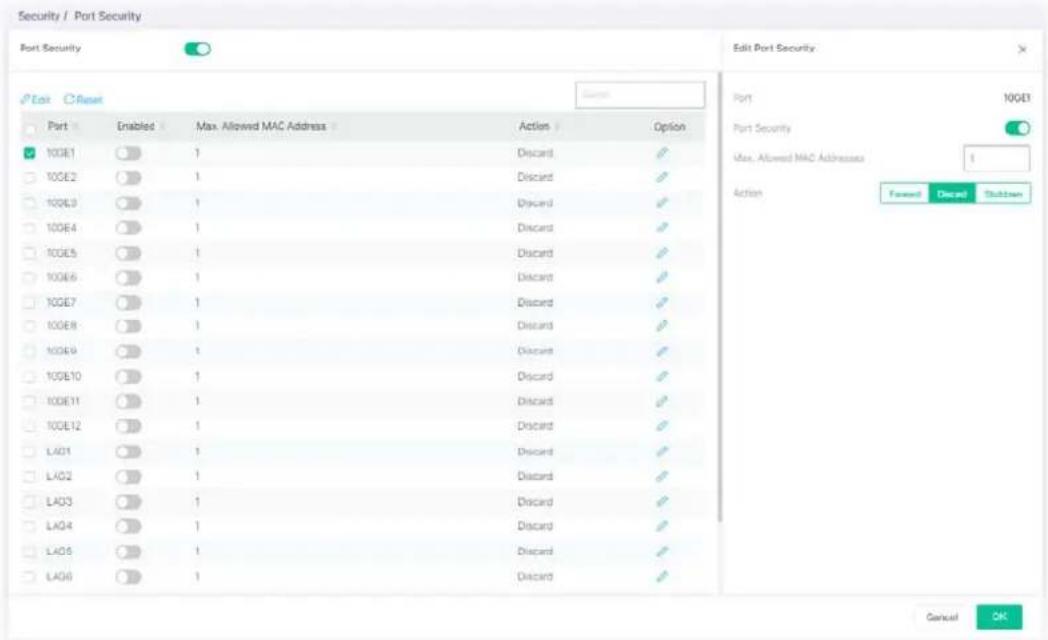Toggle the Enabled switch for 10GE7

point(128,303)
